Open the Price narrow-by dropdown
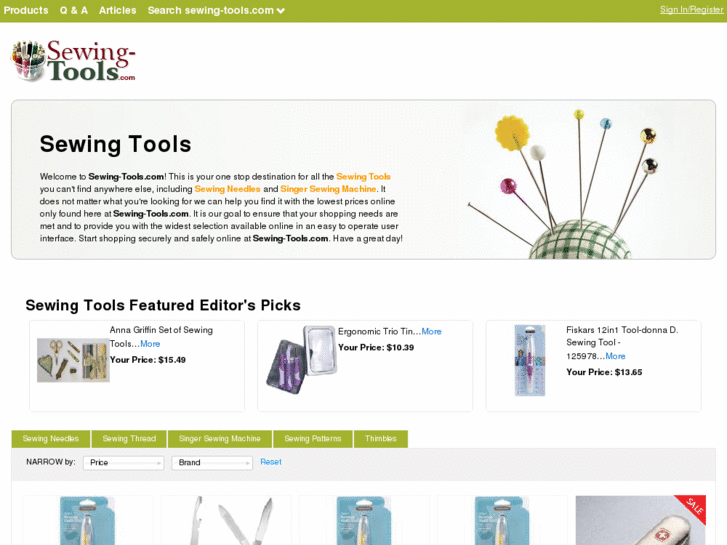 123,463
